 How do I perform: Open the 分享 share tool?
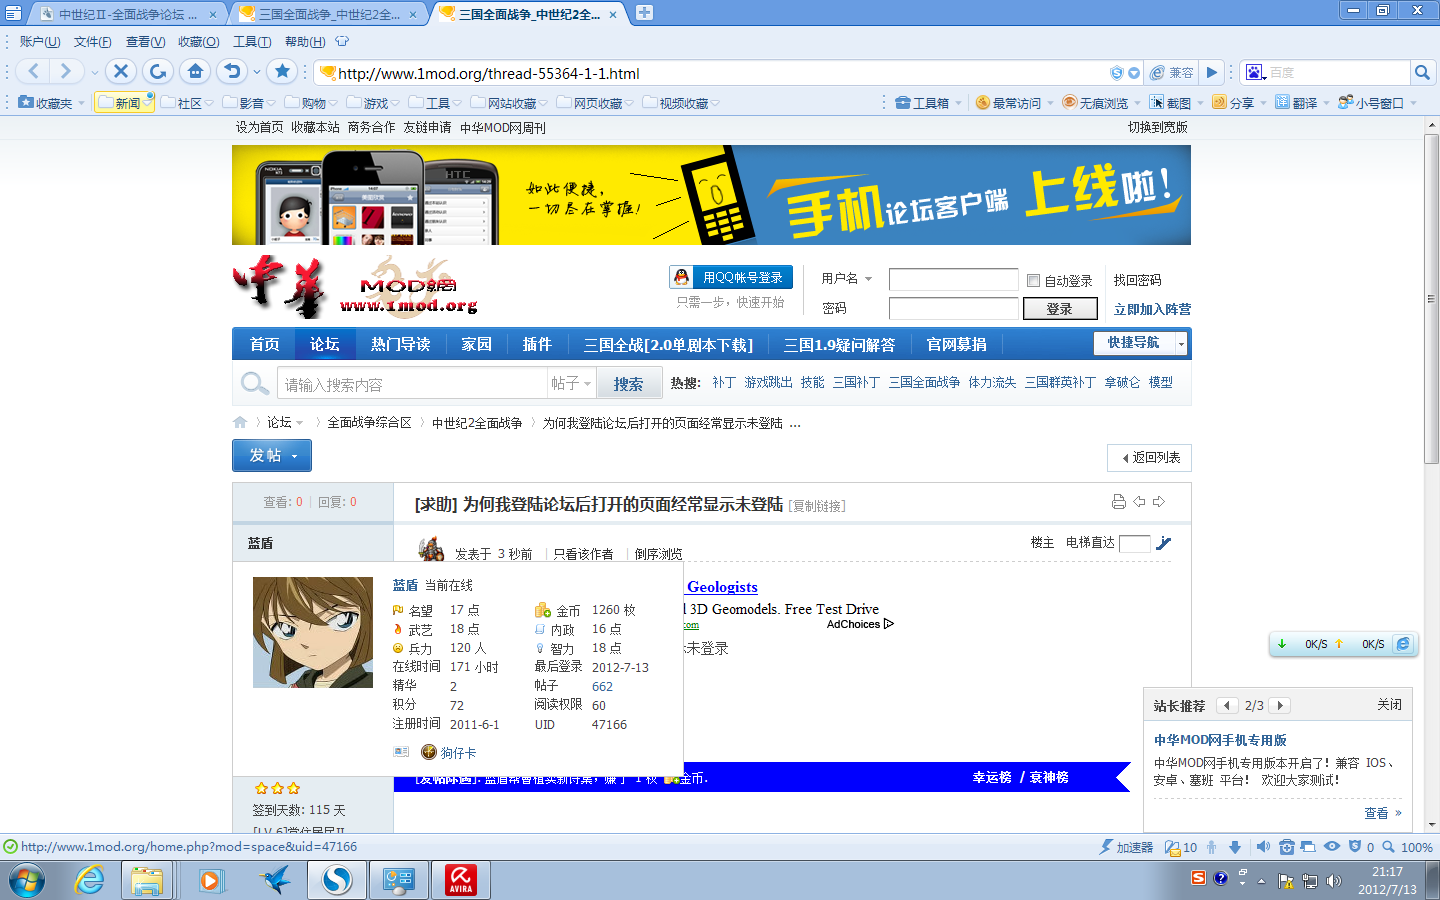point(1234,102)
